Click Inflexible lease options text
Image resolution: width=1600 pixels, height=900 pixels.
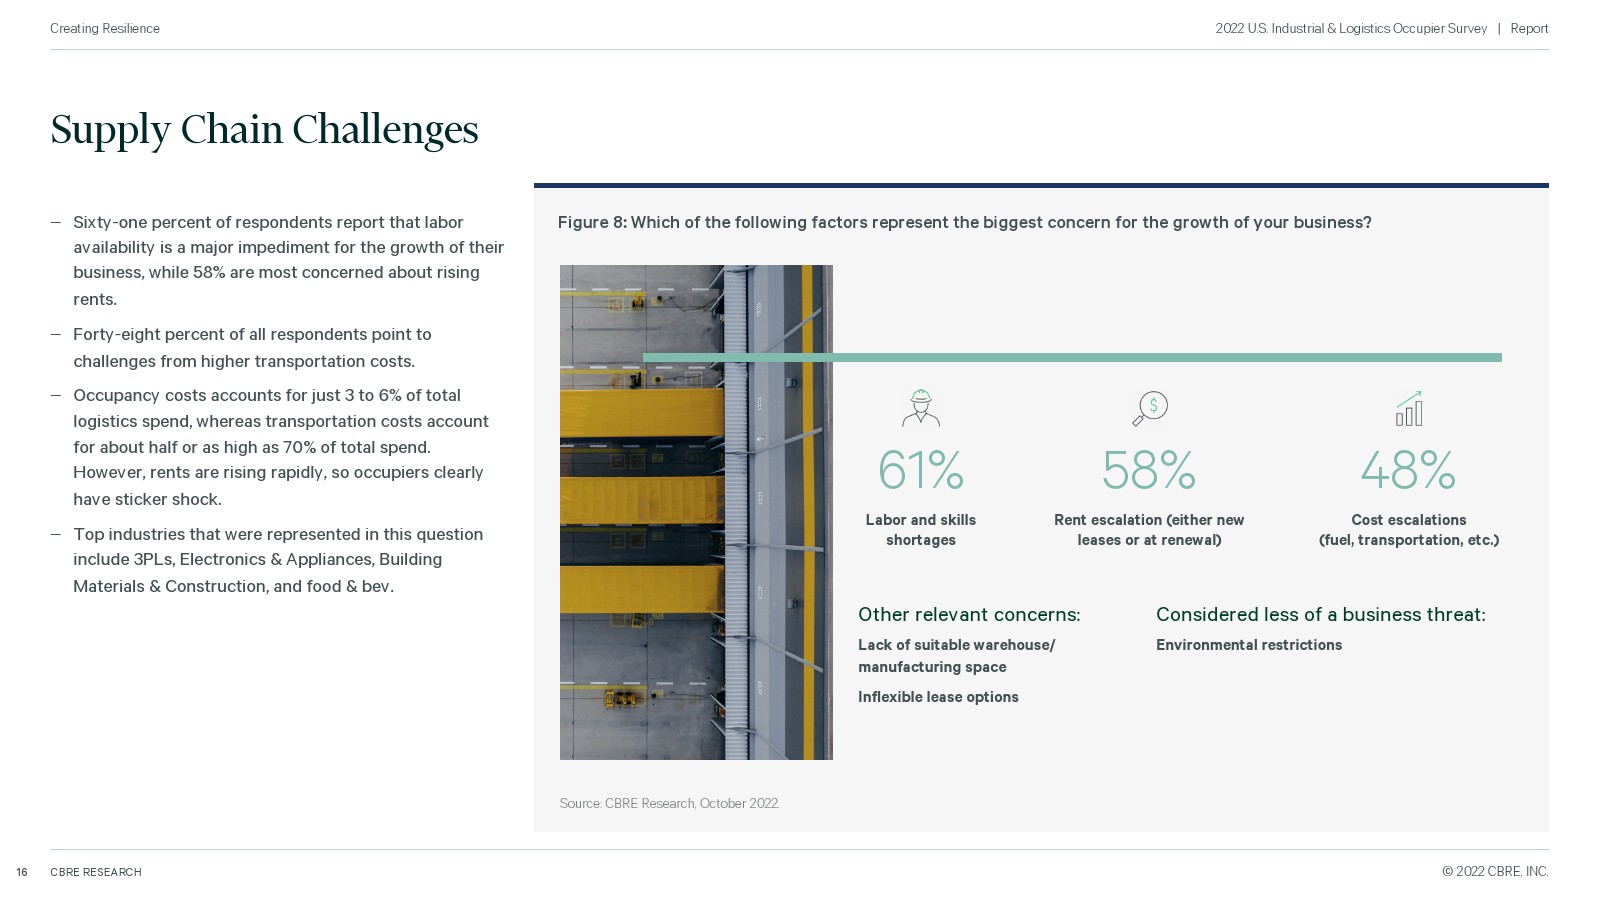pyautogui.click(x=938, y=697)
